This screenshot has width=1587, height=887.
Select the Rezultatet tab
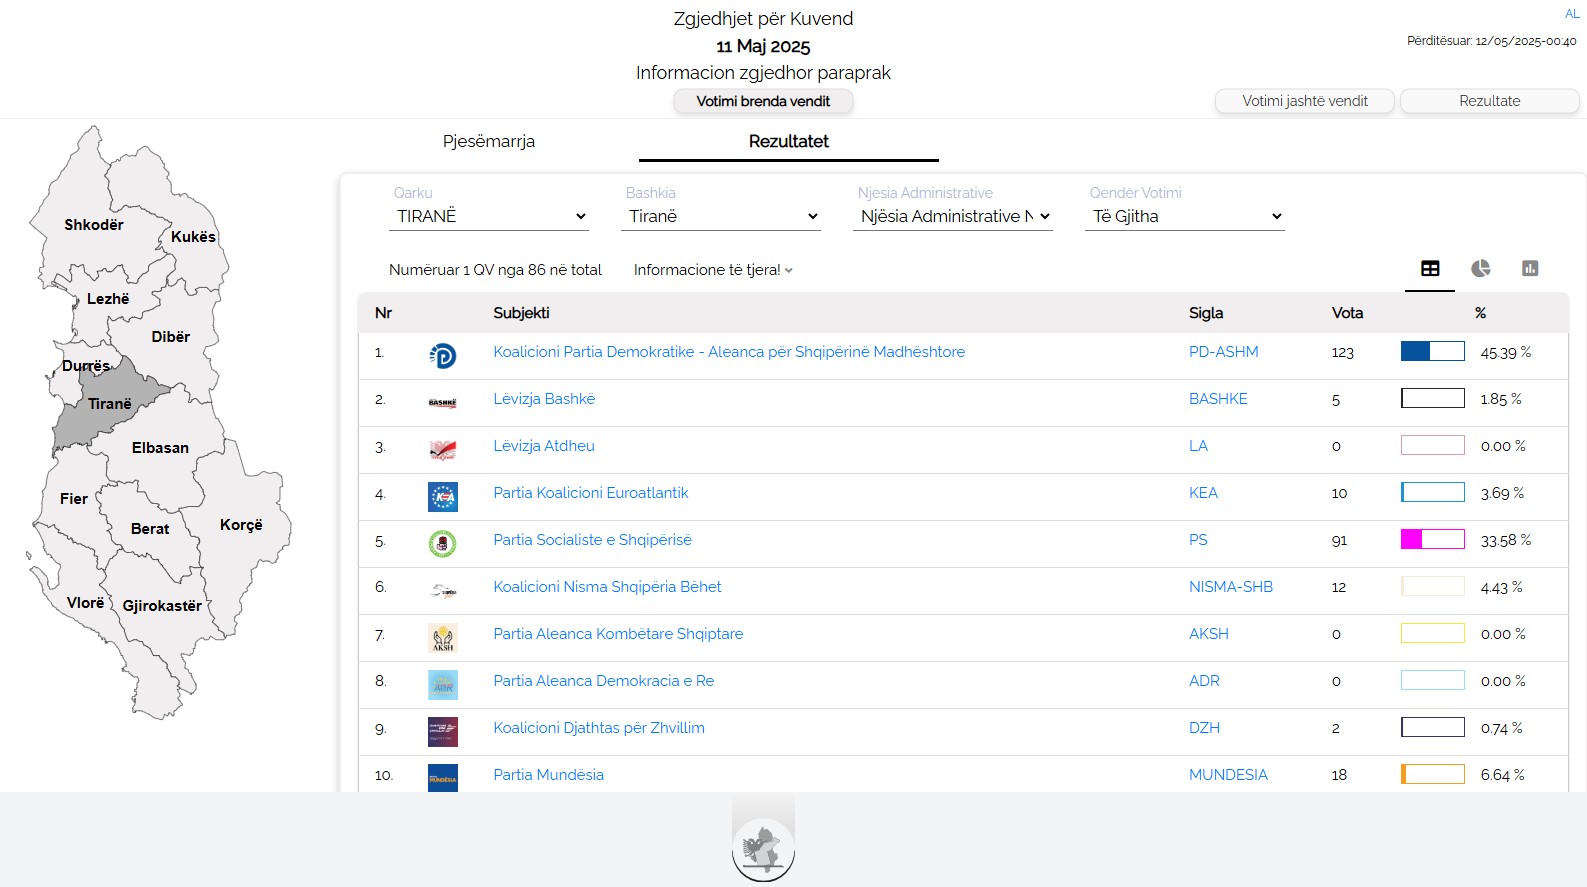click(788, 141)
